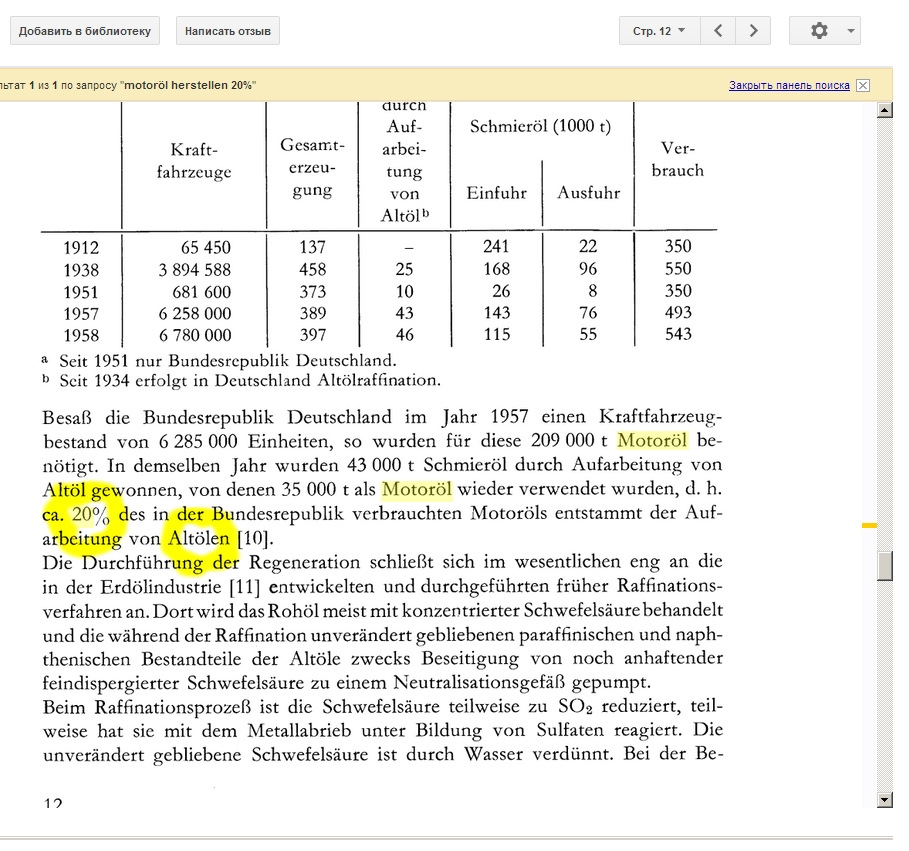Viewport: 909px width, 851px height.
Task: Close search panel with X icon
Action: point(863,85)
